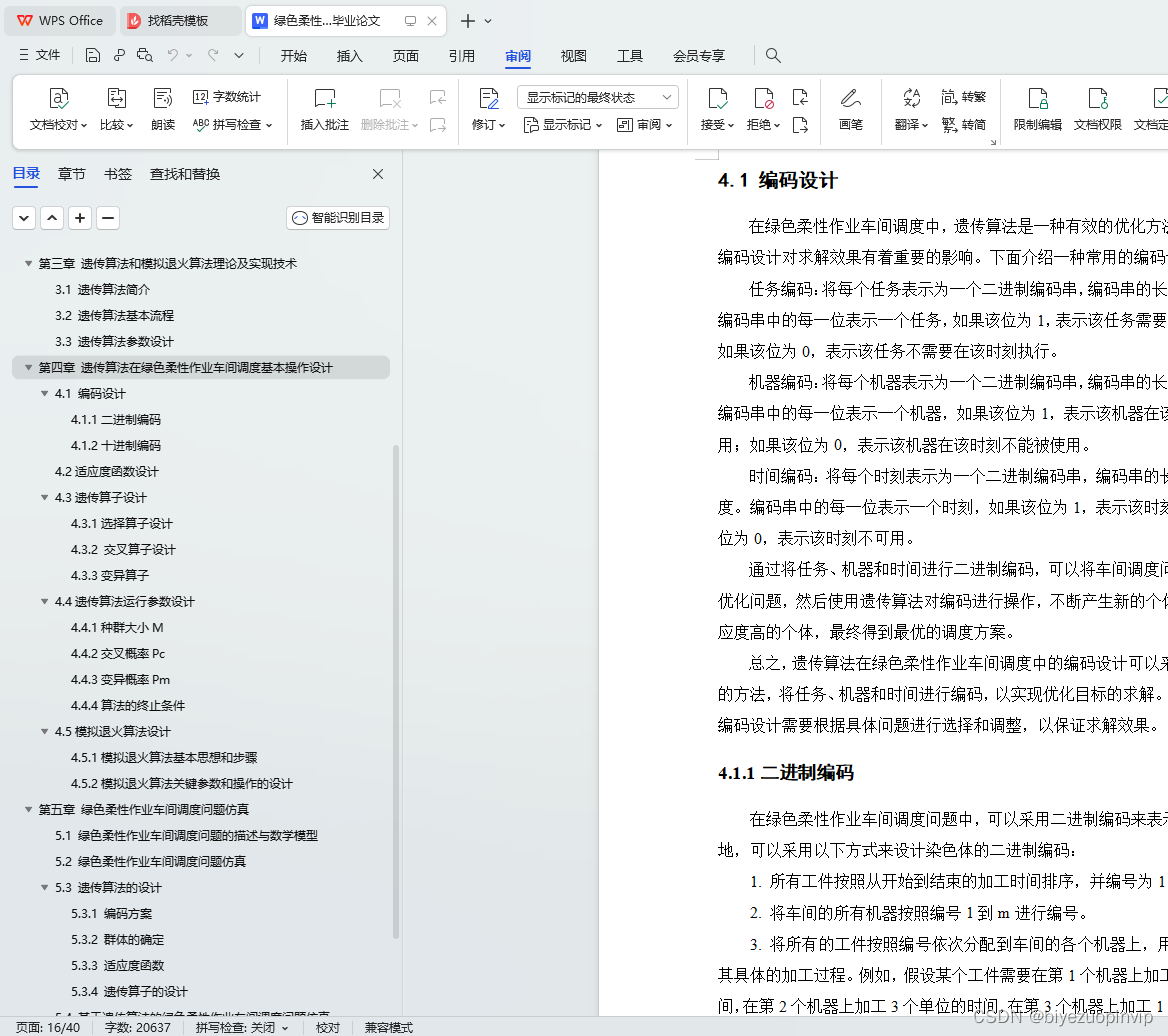Collapse the 4.1 编码设计 tree node

[x=45, y=393]
